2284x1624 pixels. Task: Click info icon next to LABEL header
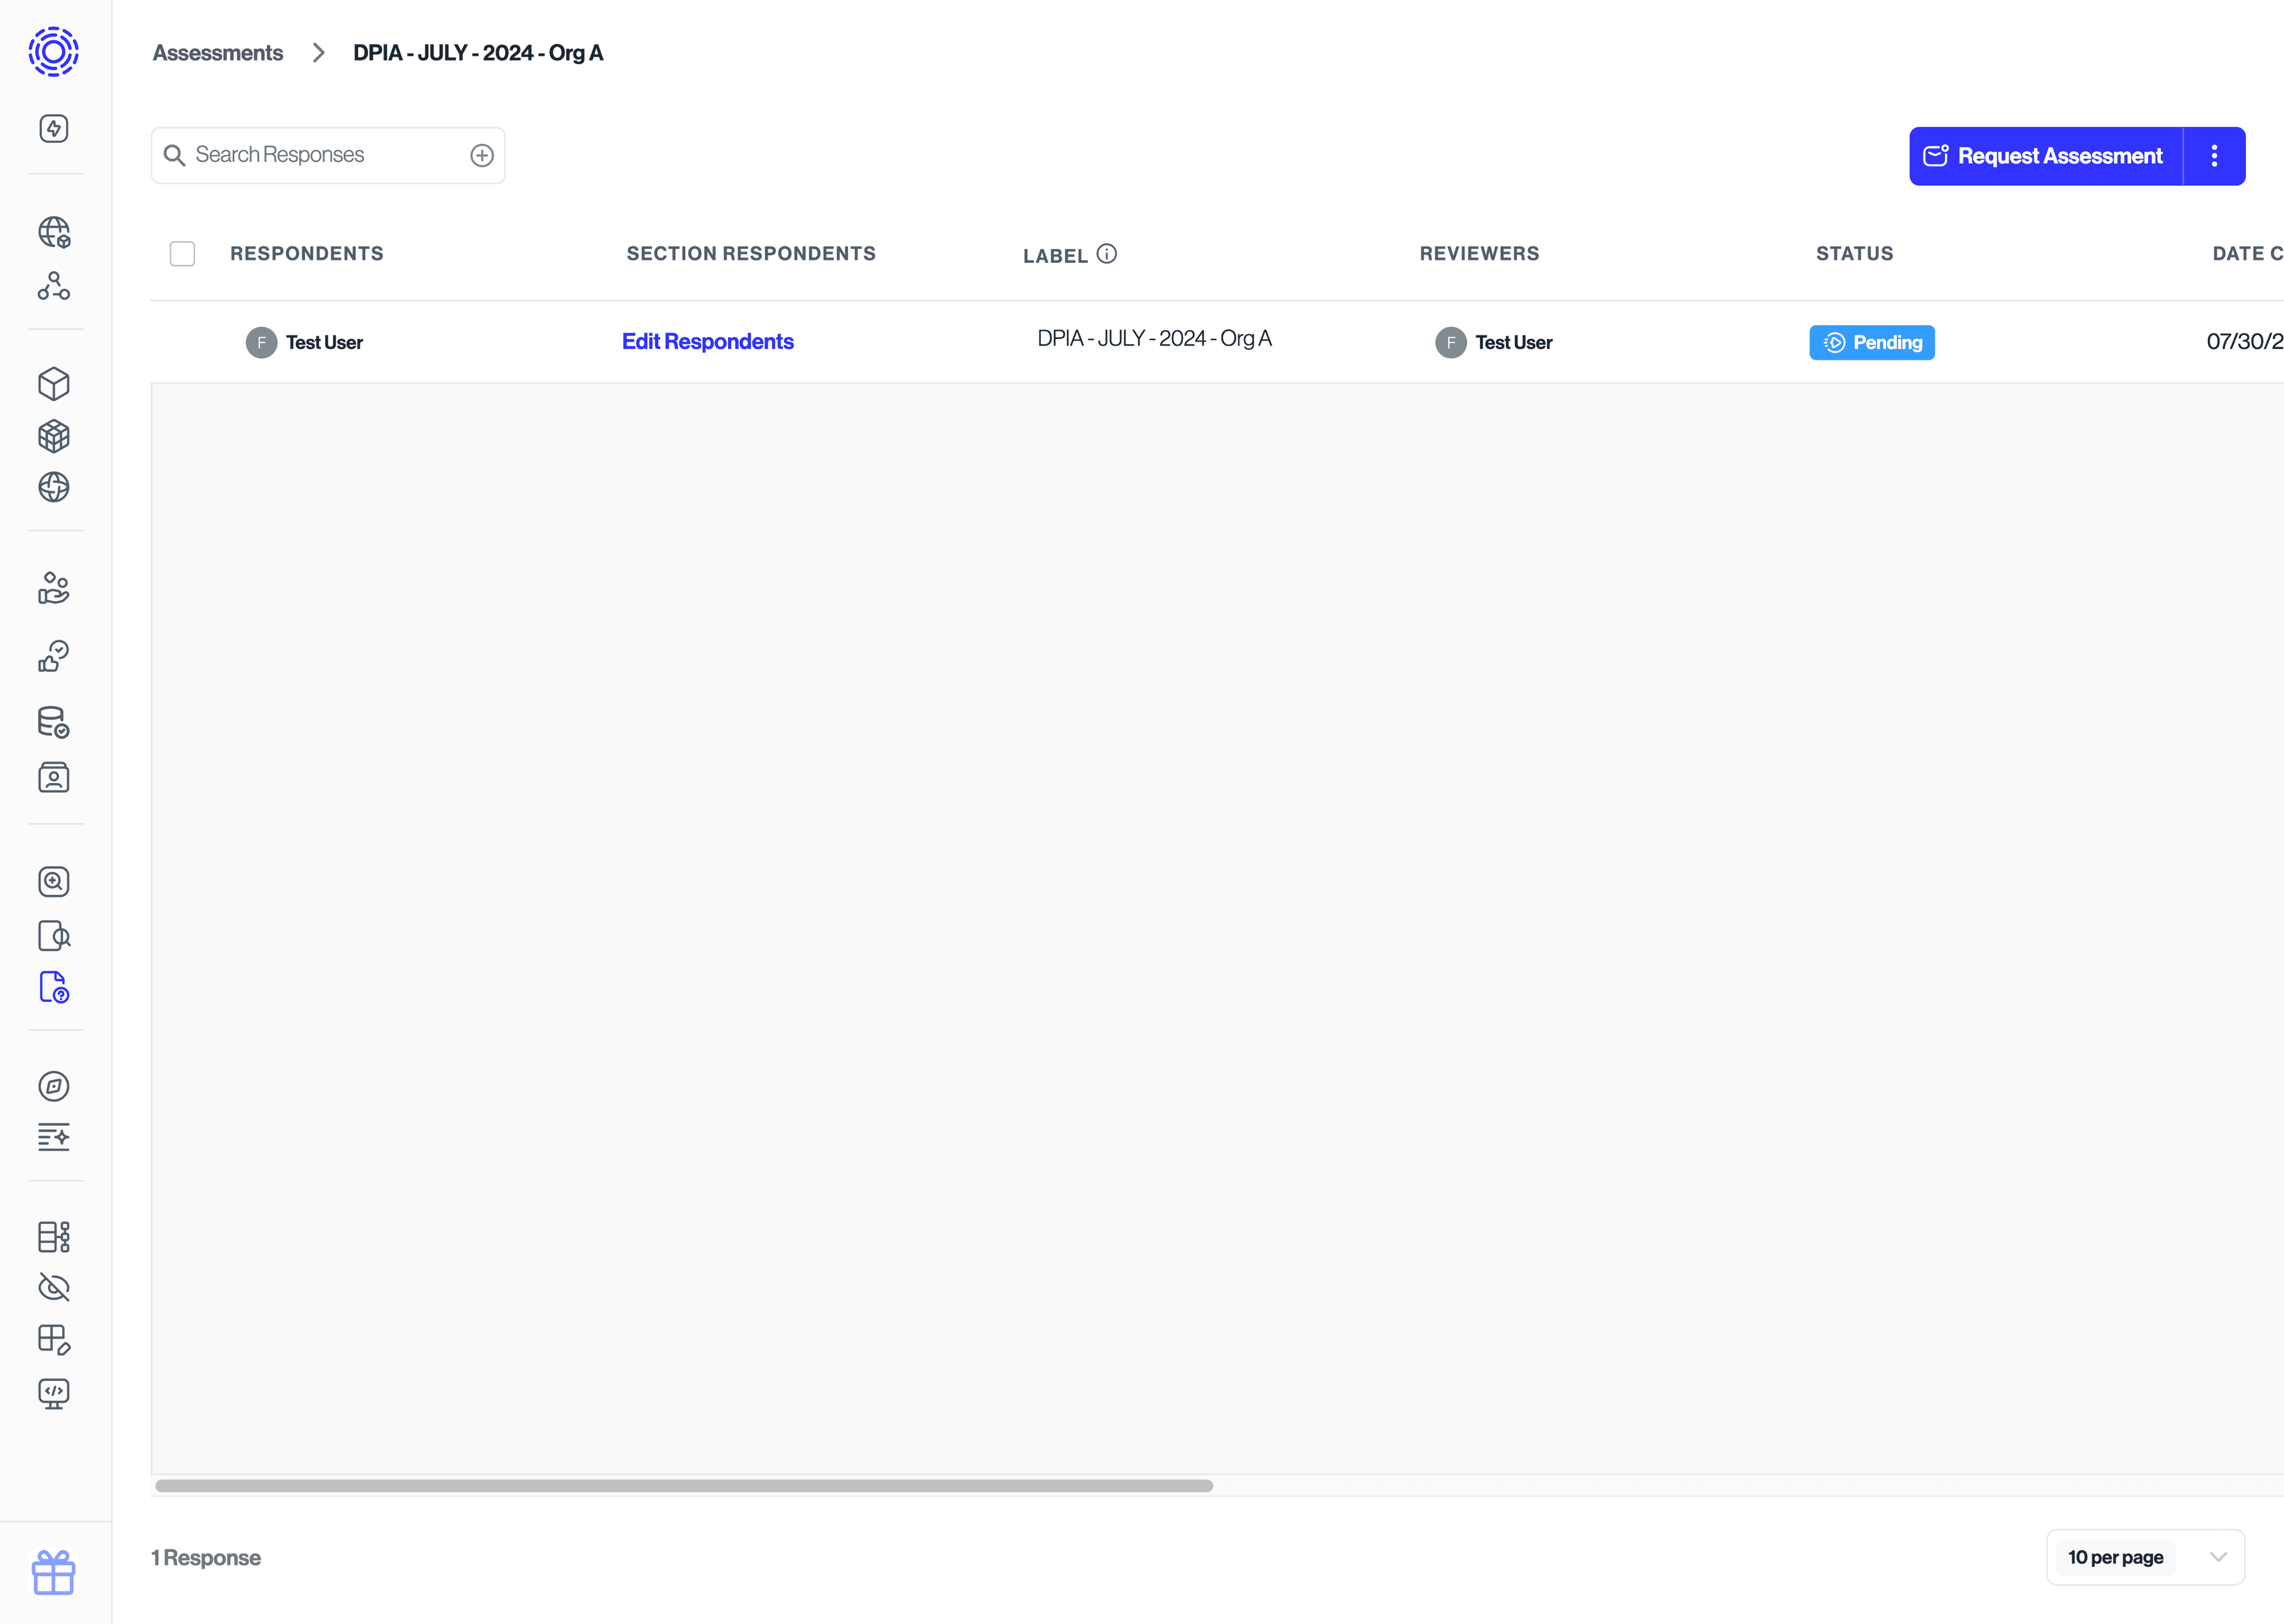(x=1106, y=254)
